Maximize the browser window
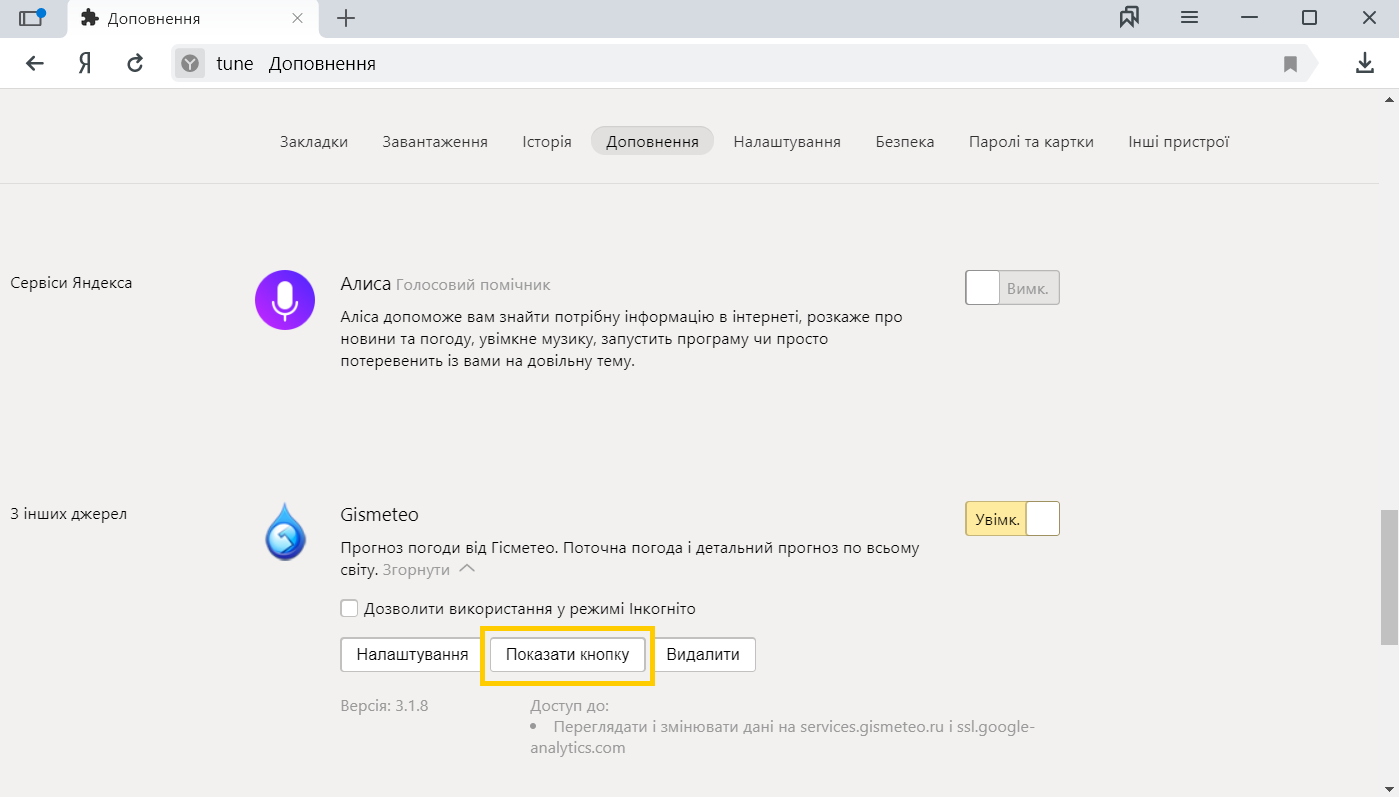Image resolution: width=1399 pixels, height=797 pixels. click(1309, 18)
